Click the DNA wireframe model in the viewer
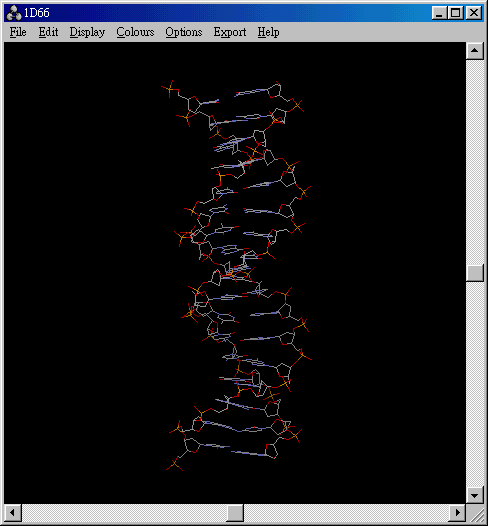The height and width of the screenshot is (526, 488). click(239, 275)
